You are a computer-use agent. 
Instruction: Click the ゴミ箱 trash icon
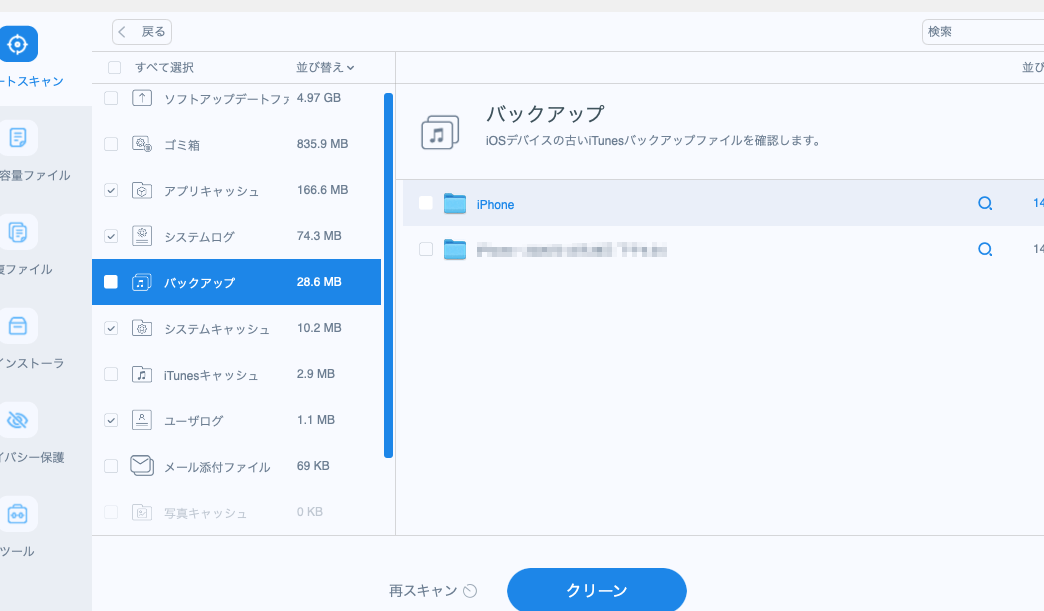[142, 144]
